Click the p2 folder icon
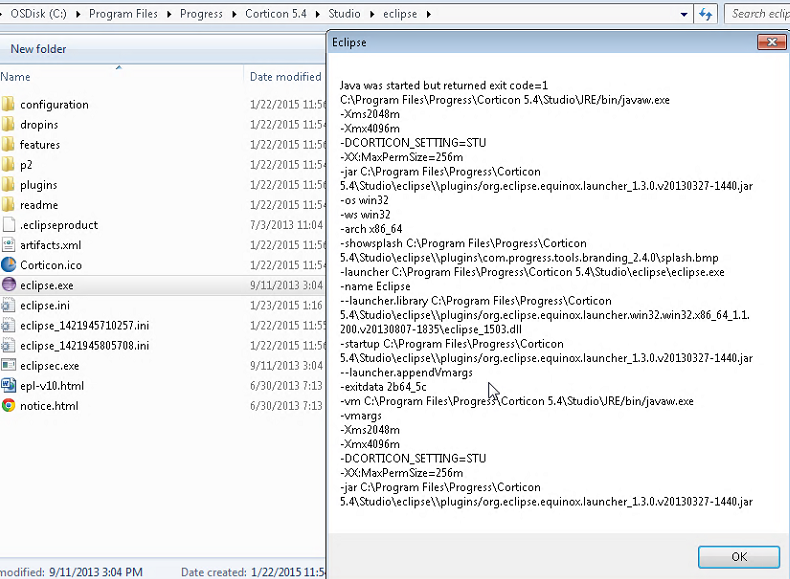This screenshot has width=790, height=579. [x=8, y=165]
